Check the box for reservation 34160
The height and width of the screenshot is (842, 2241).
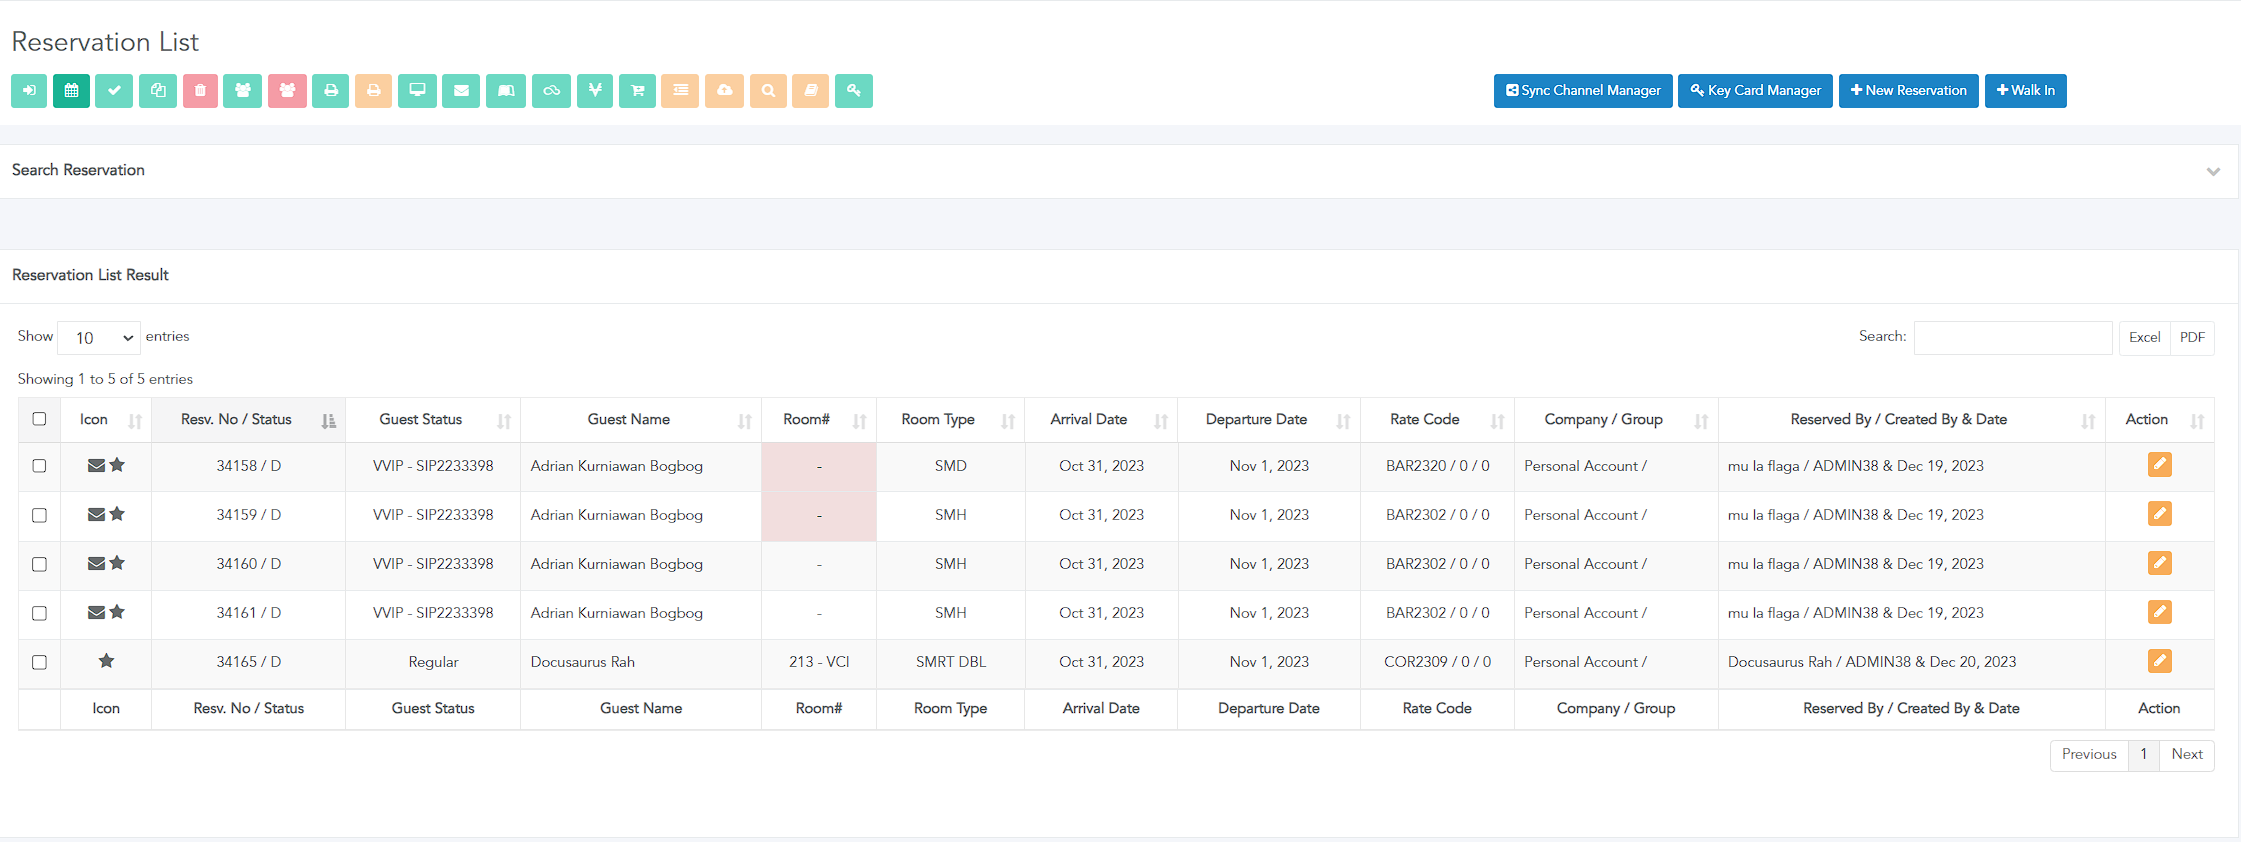39,564
